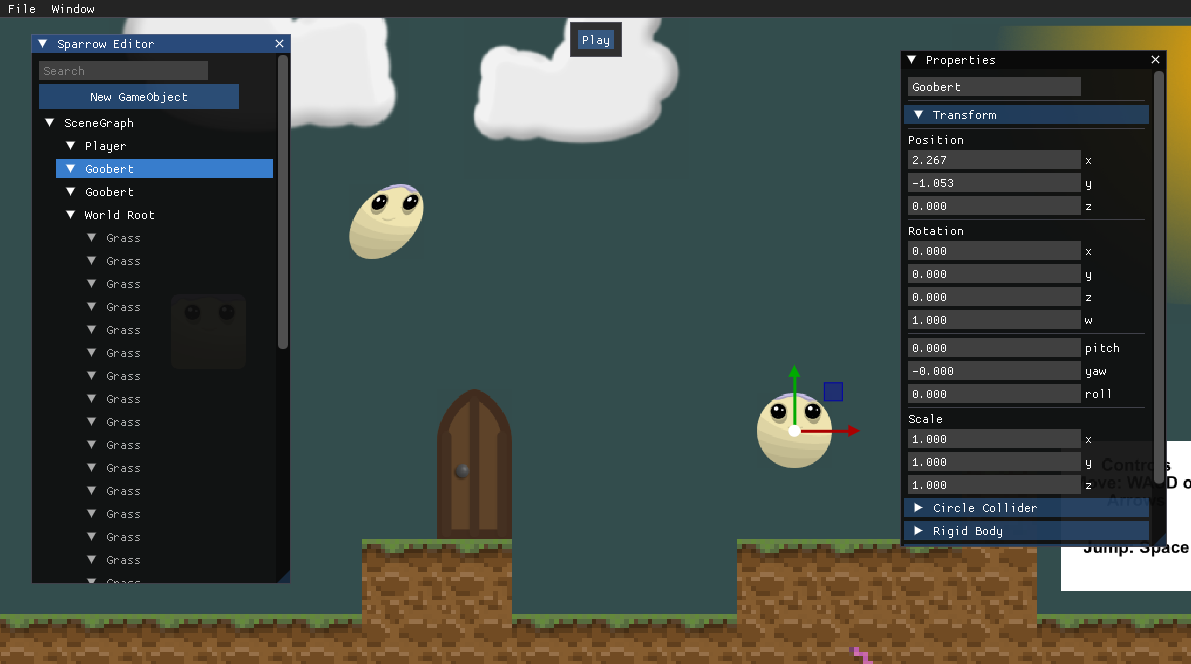This screenshot has height=664, width=1191.
Task: Collapse the Sparrow Editor window triangle
Action: tap(43, 44)
